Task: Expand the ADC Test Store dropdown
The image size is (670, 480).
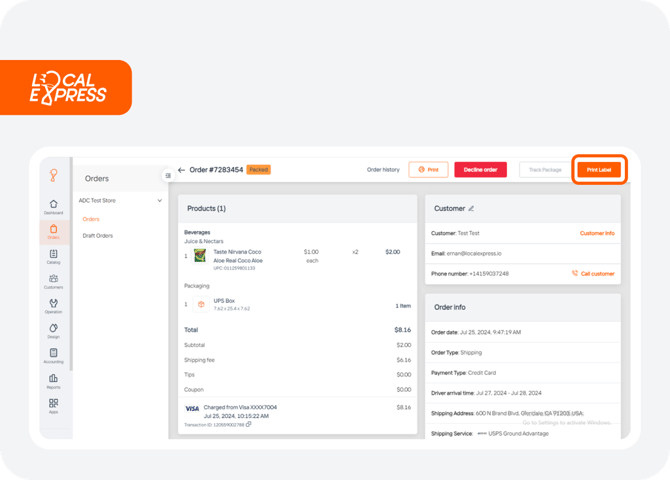Action: 159,200
